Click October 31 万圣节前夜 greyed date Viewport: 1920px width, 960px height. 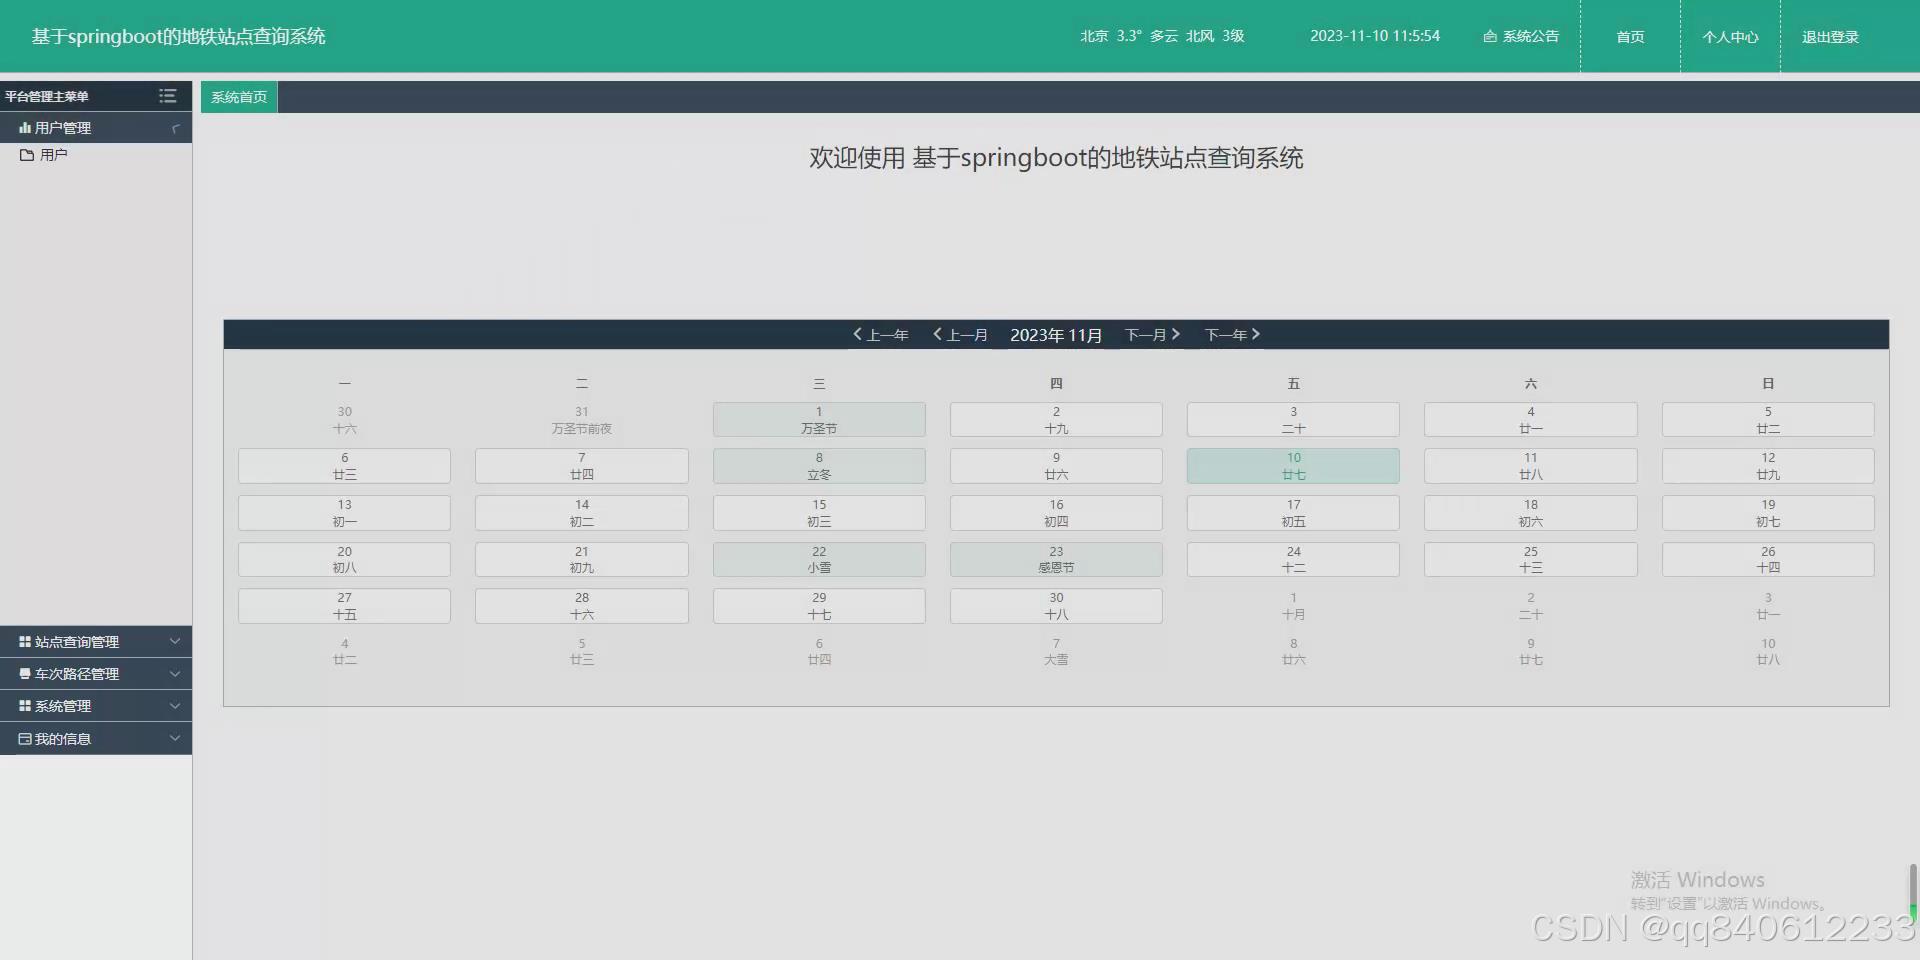[x=582, y=420]
